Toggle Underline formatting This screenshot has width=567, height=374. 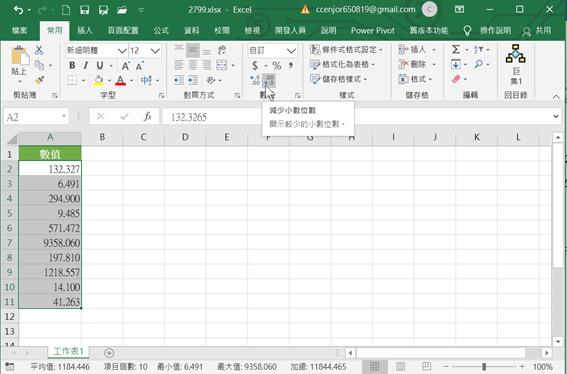click(x=100, y=65)
